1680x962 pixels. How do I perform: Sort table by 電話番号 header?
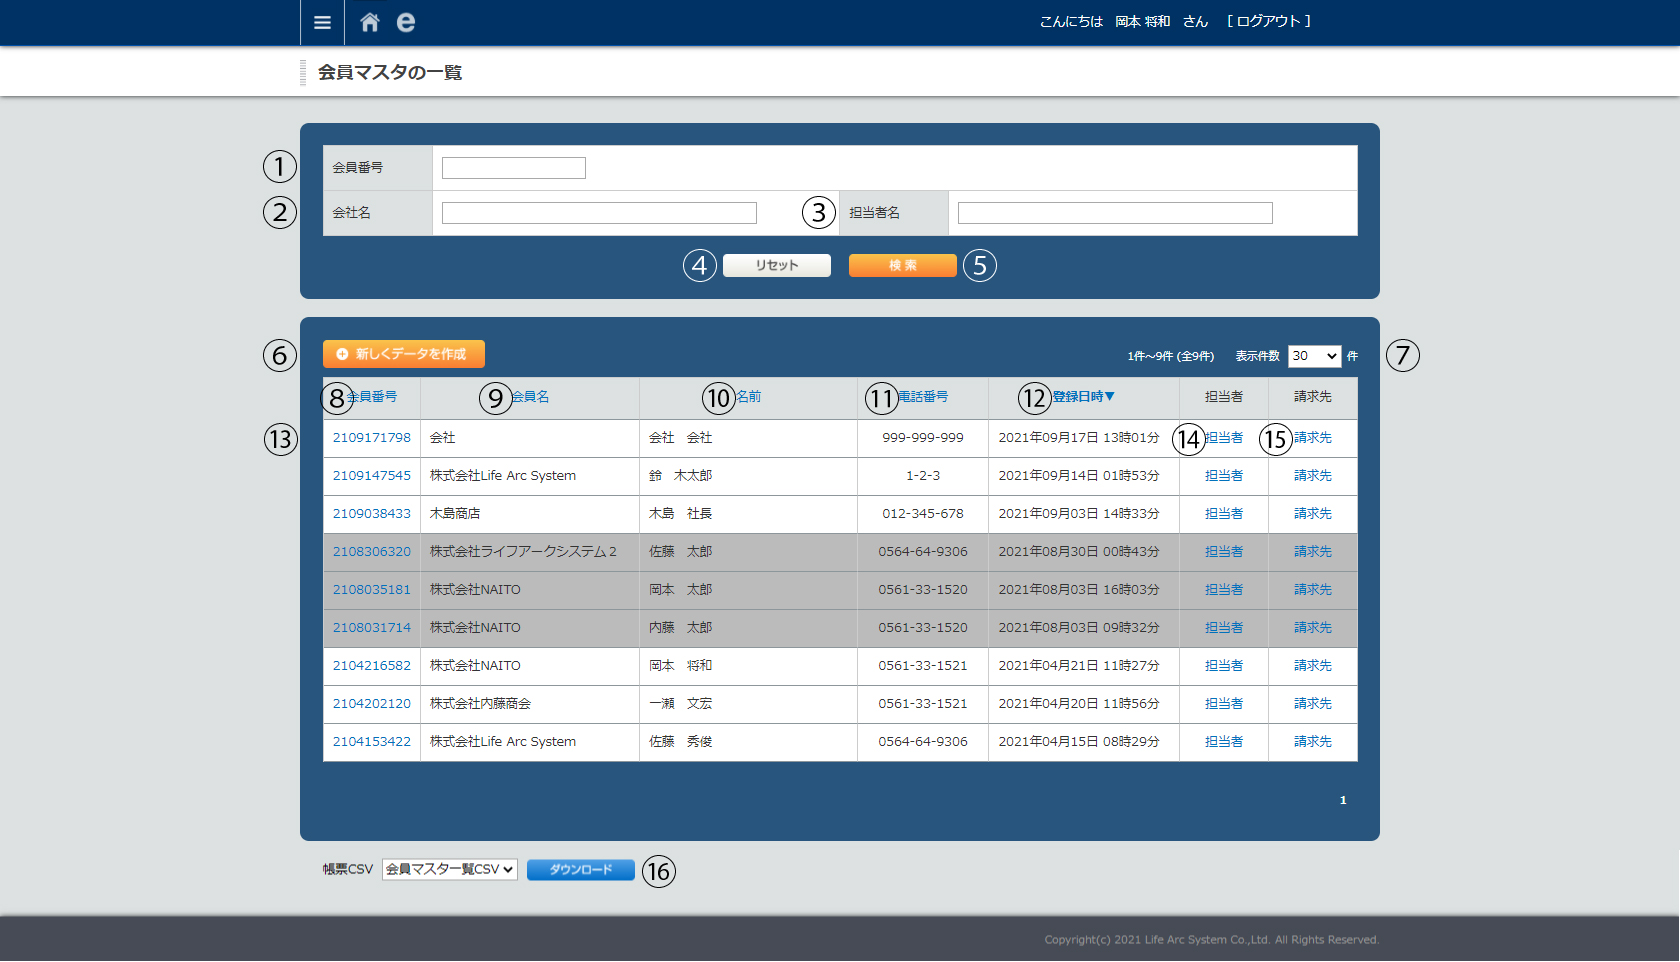923,397
